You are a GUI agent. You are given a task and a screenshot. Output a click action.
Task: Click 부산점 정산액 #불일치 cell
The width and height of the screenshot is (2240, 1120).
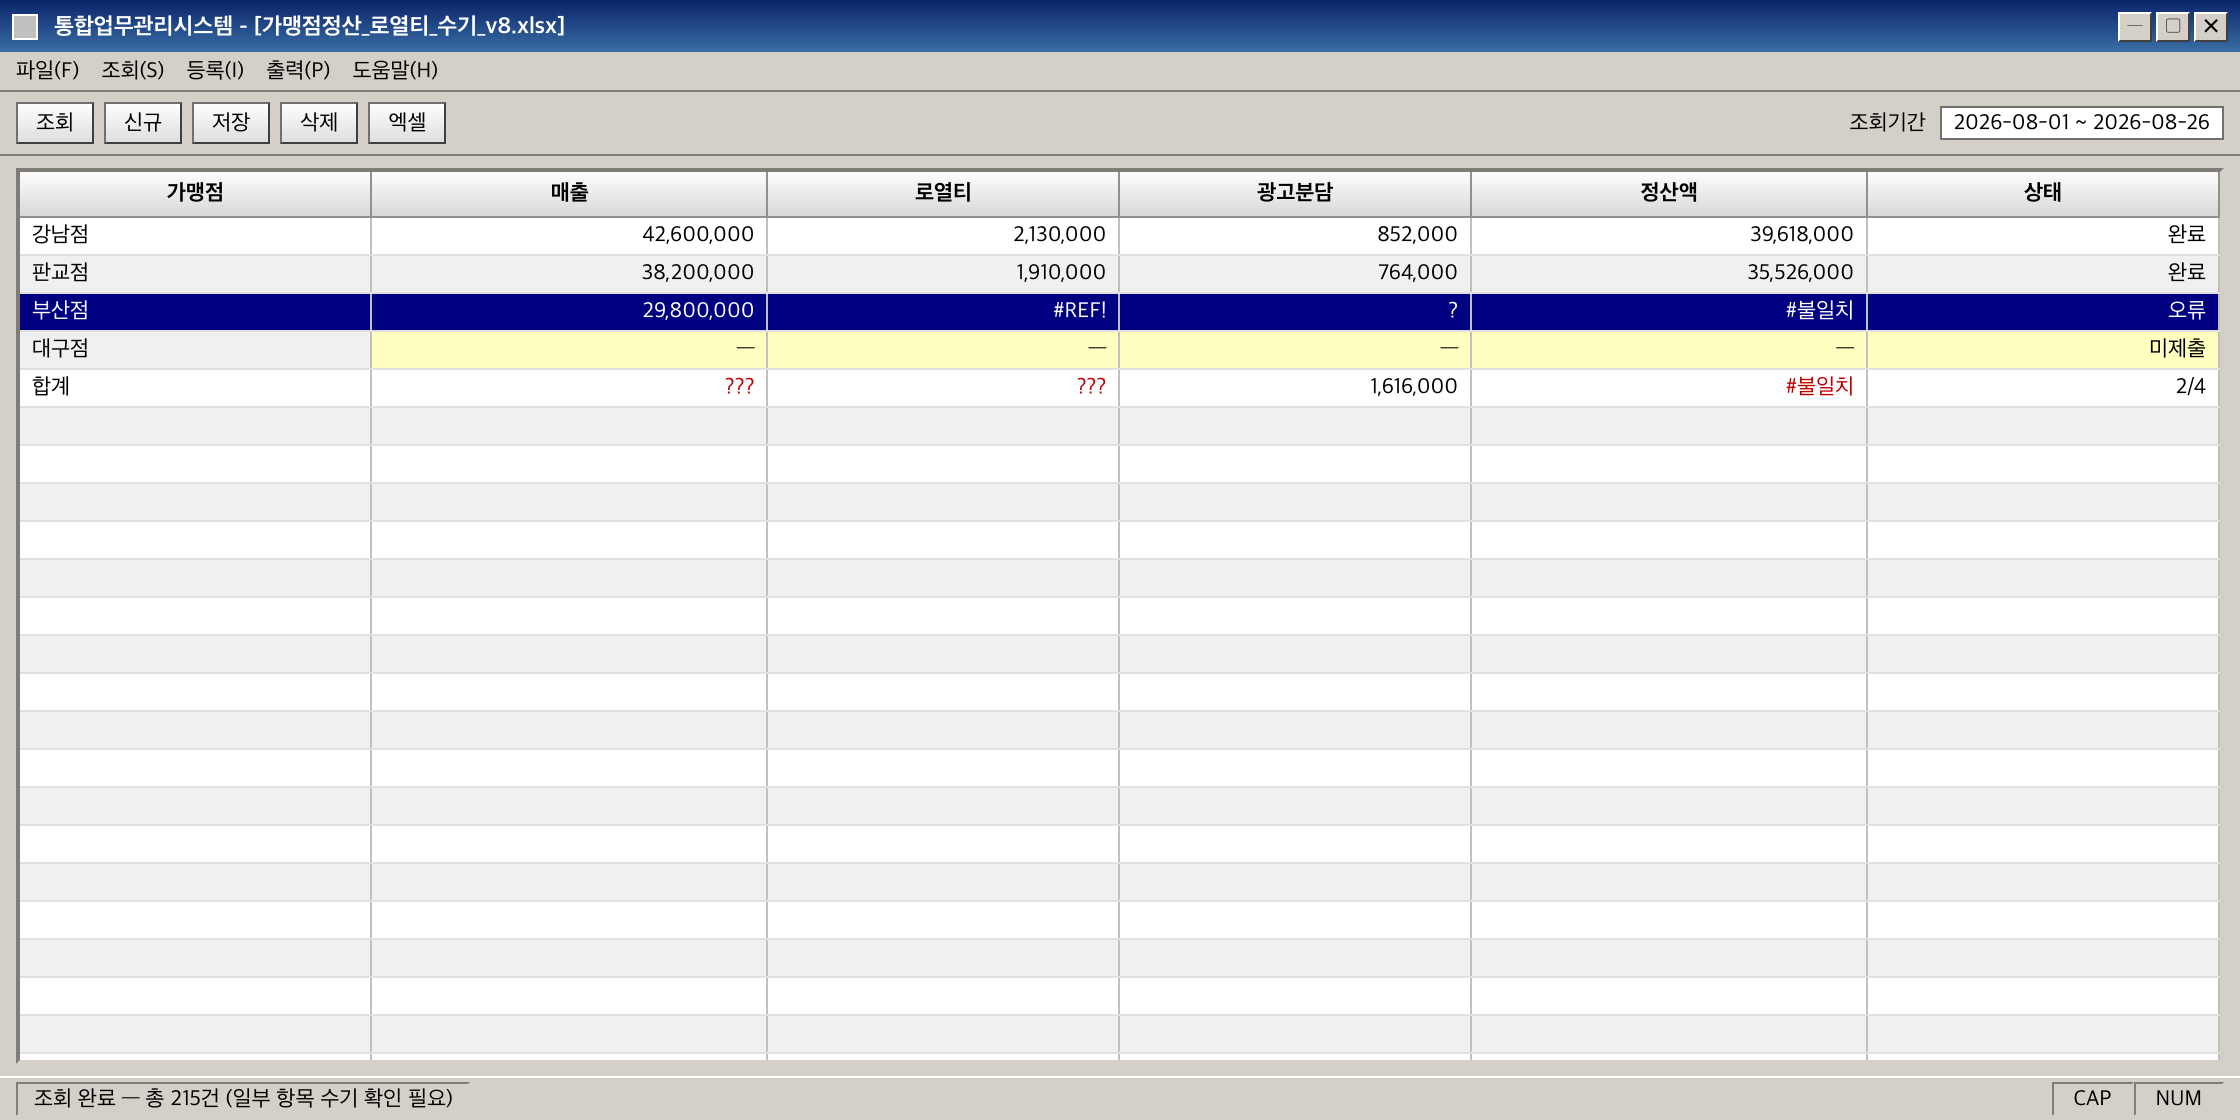coord(1669,311)
